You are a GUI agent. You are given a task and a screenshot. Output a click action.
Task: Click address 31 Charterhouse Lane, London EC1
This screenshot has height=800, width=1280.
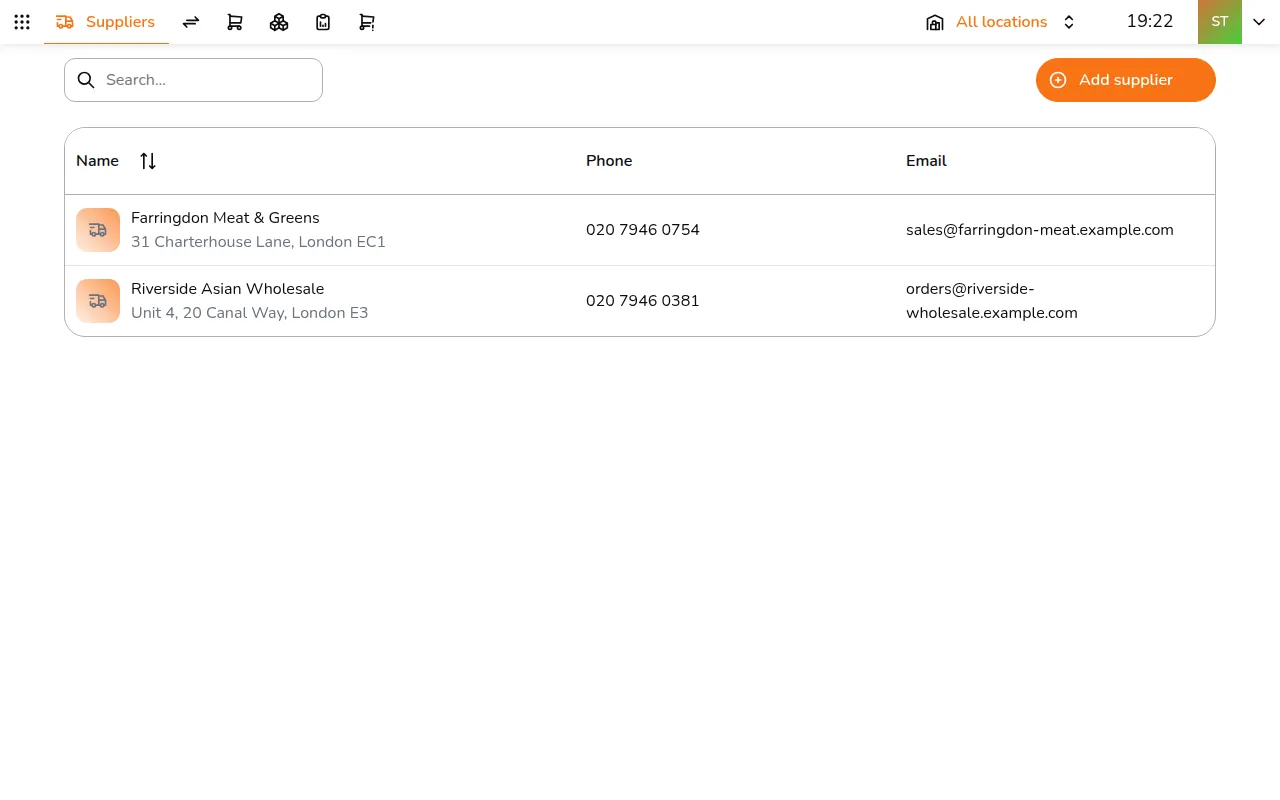(x=258, y=242)
